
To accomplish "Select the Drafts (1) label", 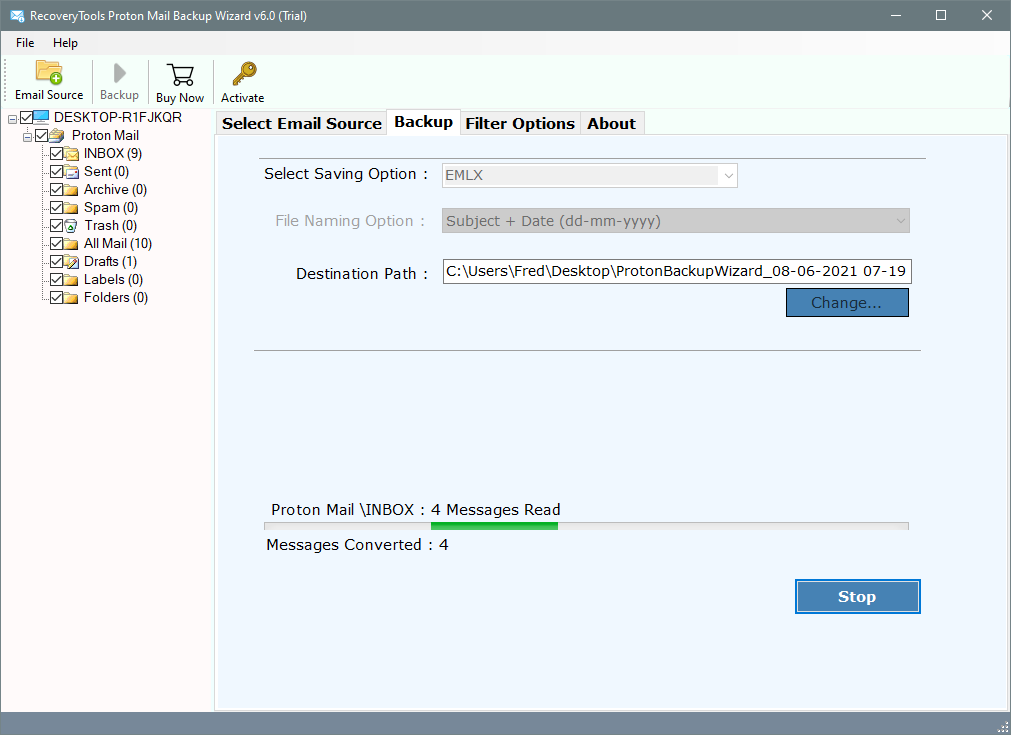I will click(x=110, y=262).
